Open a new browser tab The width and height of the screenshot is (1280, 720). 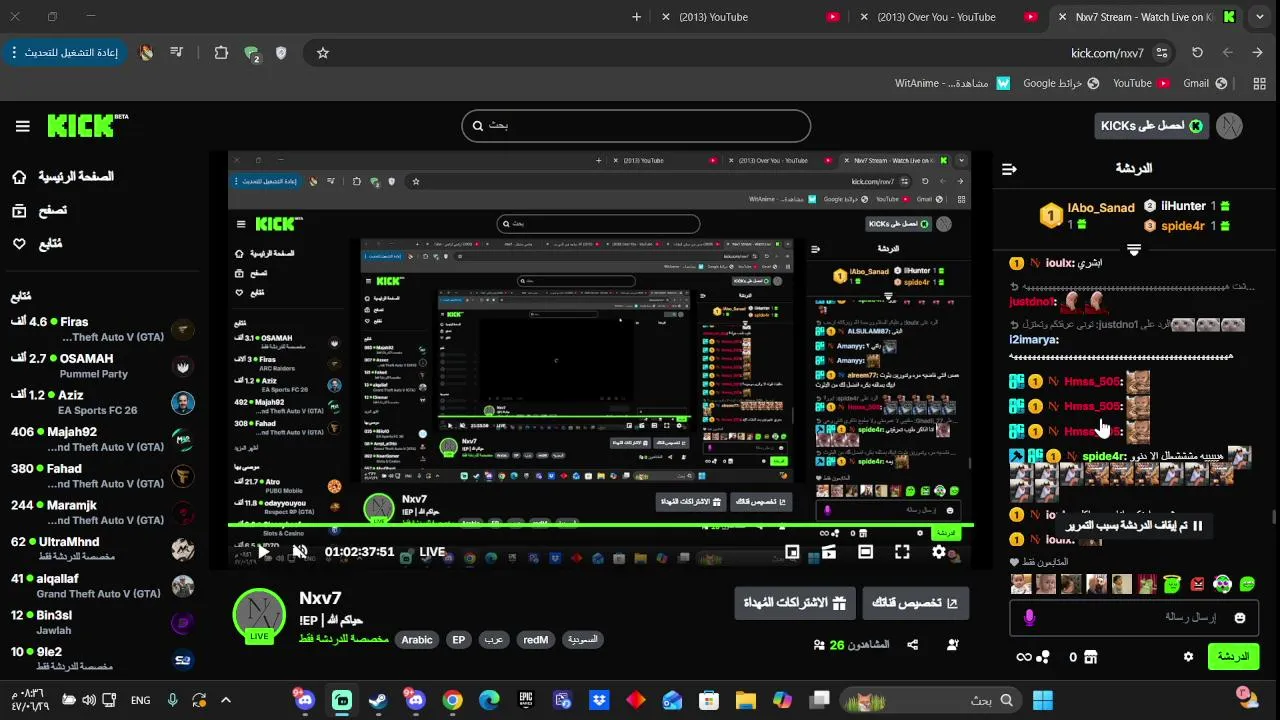coord(636,17)
